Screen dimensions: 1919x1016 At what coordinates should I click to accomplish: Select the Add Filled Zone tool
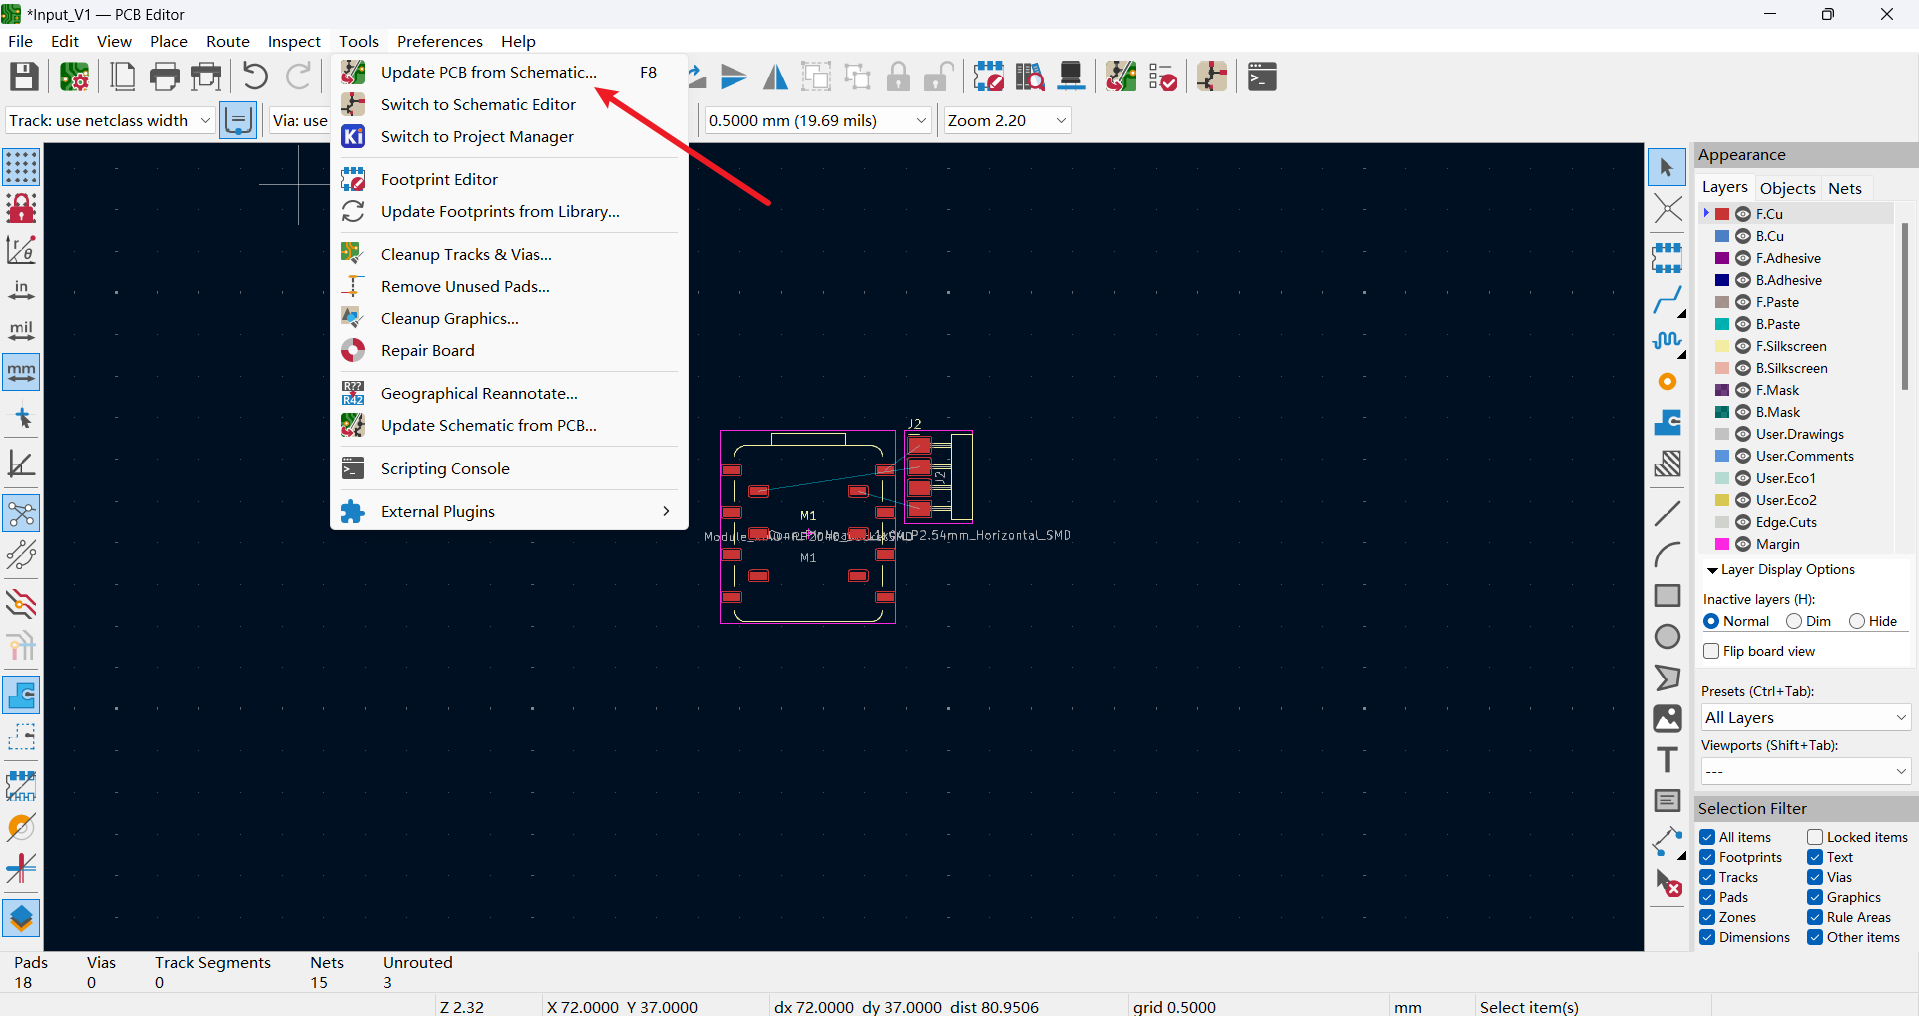(1667, 423)
